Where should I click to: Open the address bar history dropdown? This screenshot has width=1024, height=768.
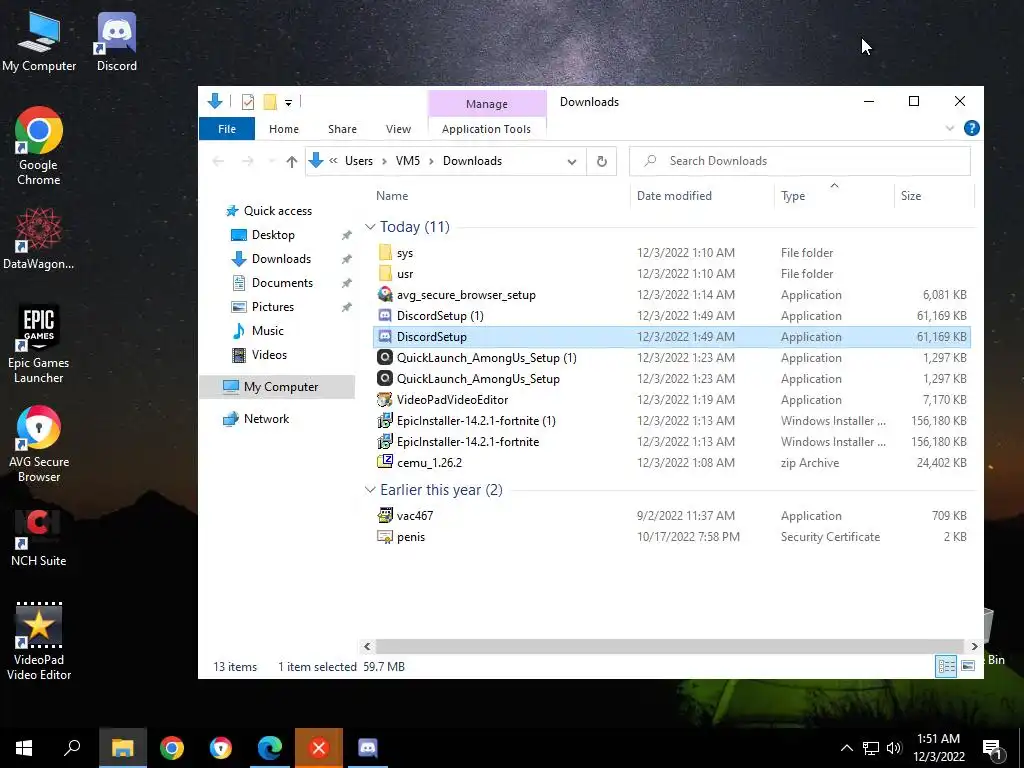pos(571,161)
